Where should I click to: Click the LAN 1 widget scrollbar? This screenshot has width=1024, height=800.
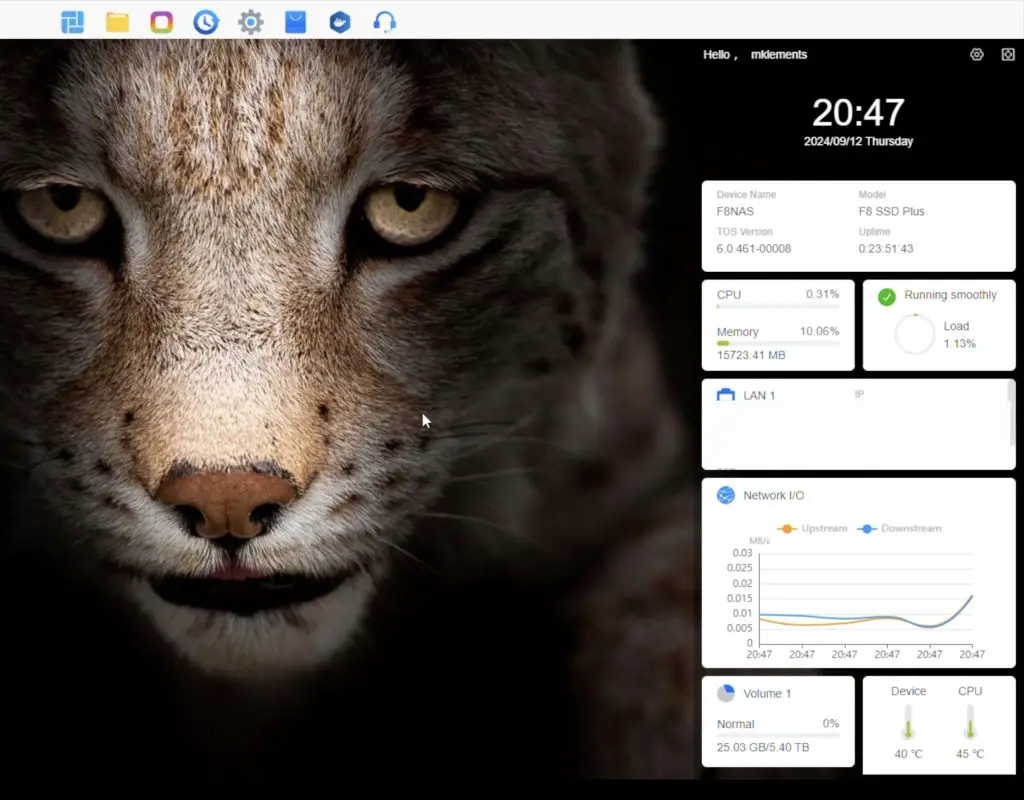(1012, 412)
